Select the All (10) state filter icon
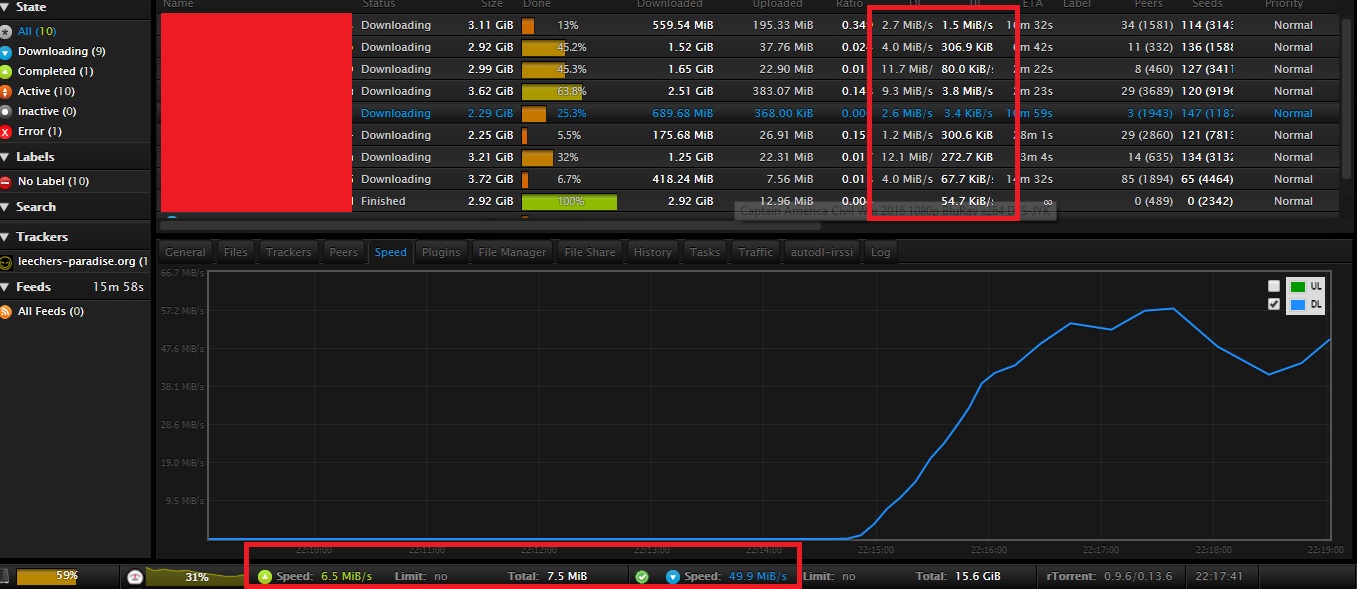Image resolution: width=1357 pixels, height=589 pixels. tap(6, 31)
